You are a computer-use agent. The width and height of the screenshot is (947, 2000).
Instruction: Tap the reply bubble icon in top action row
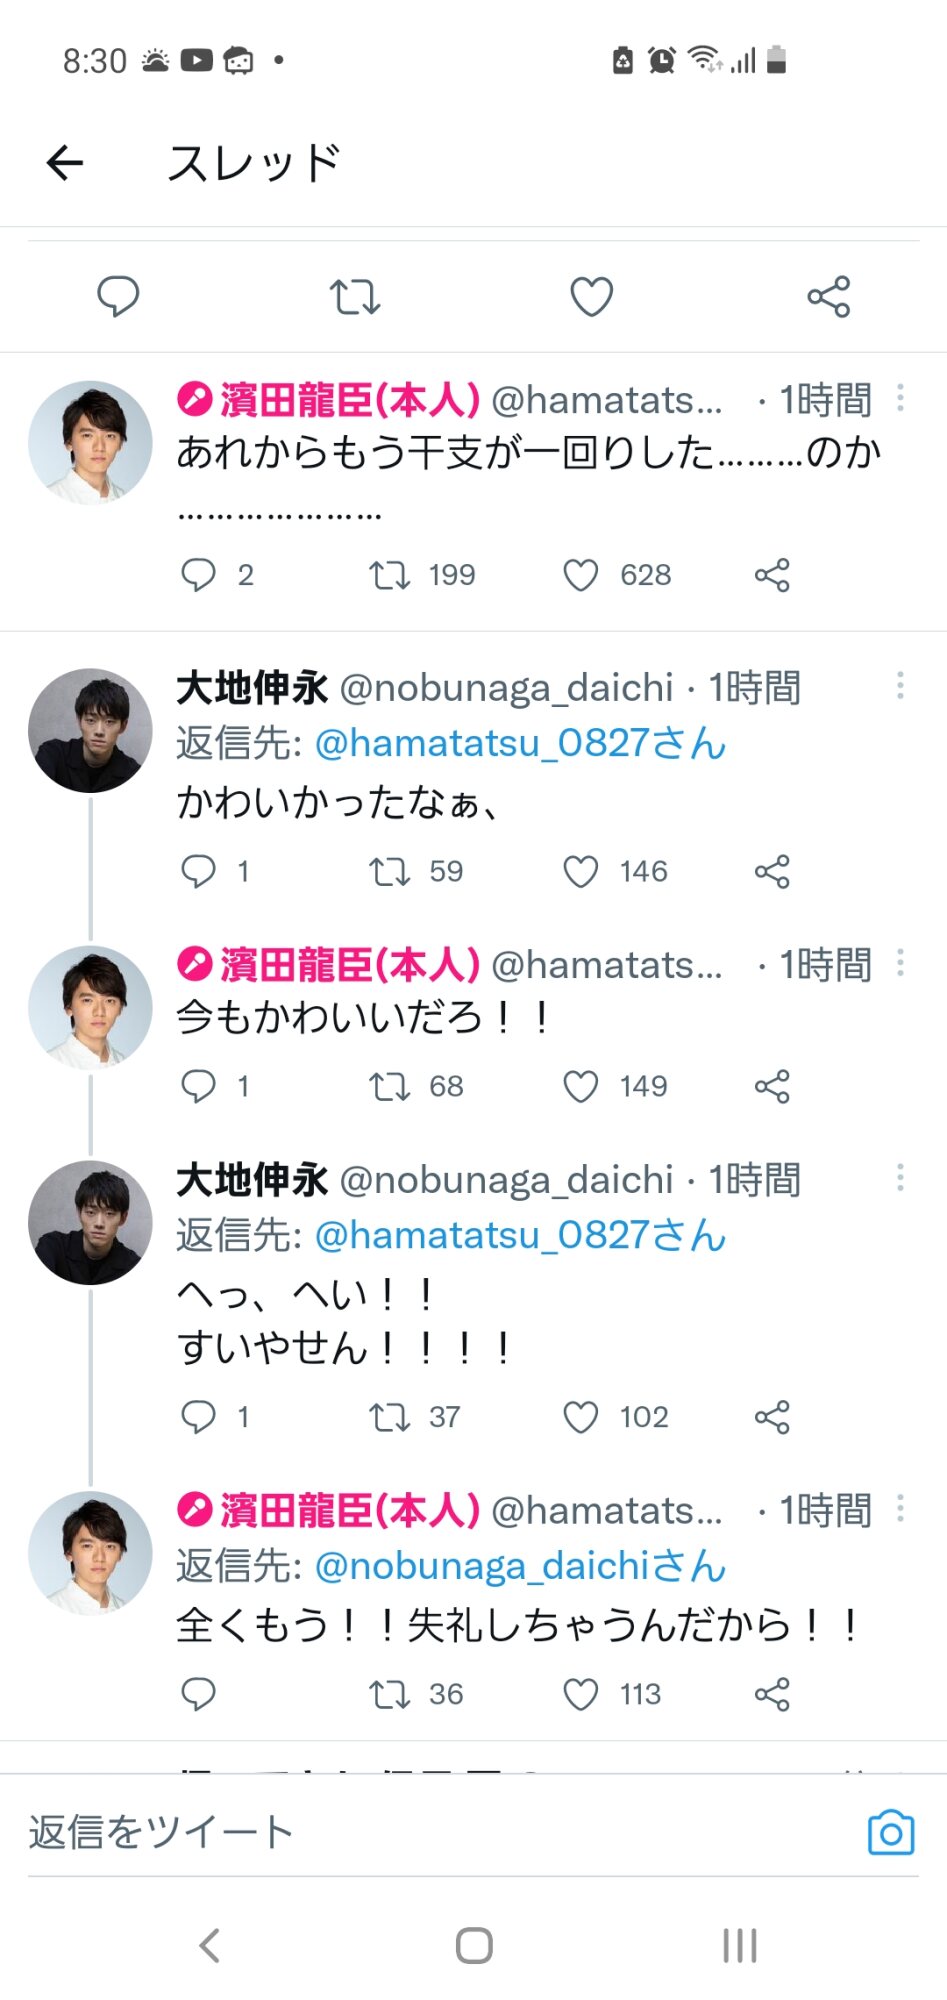coord(118,296)
